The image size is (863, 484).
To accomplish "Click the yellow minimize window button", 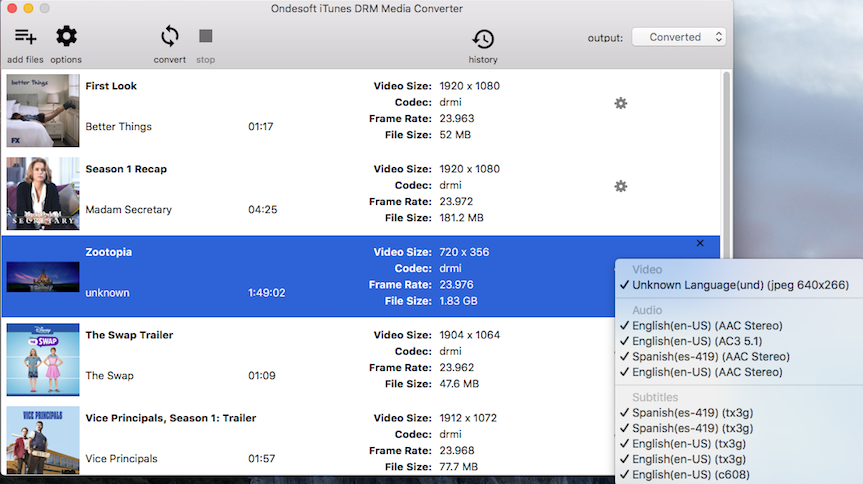I will pos(28,8).
